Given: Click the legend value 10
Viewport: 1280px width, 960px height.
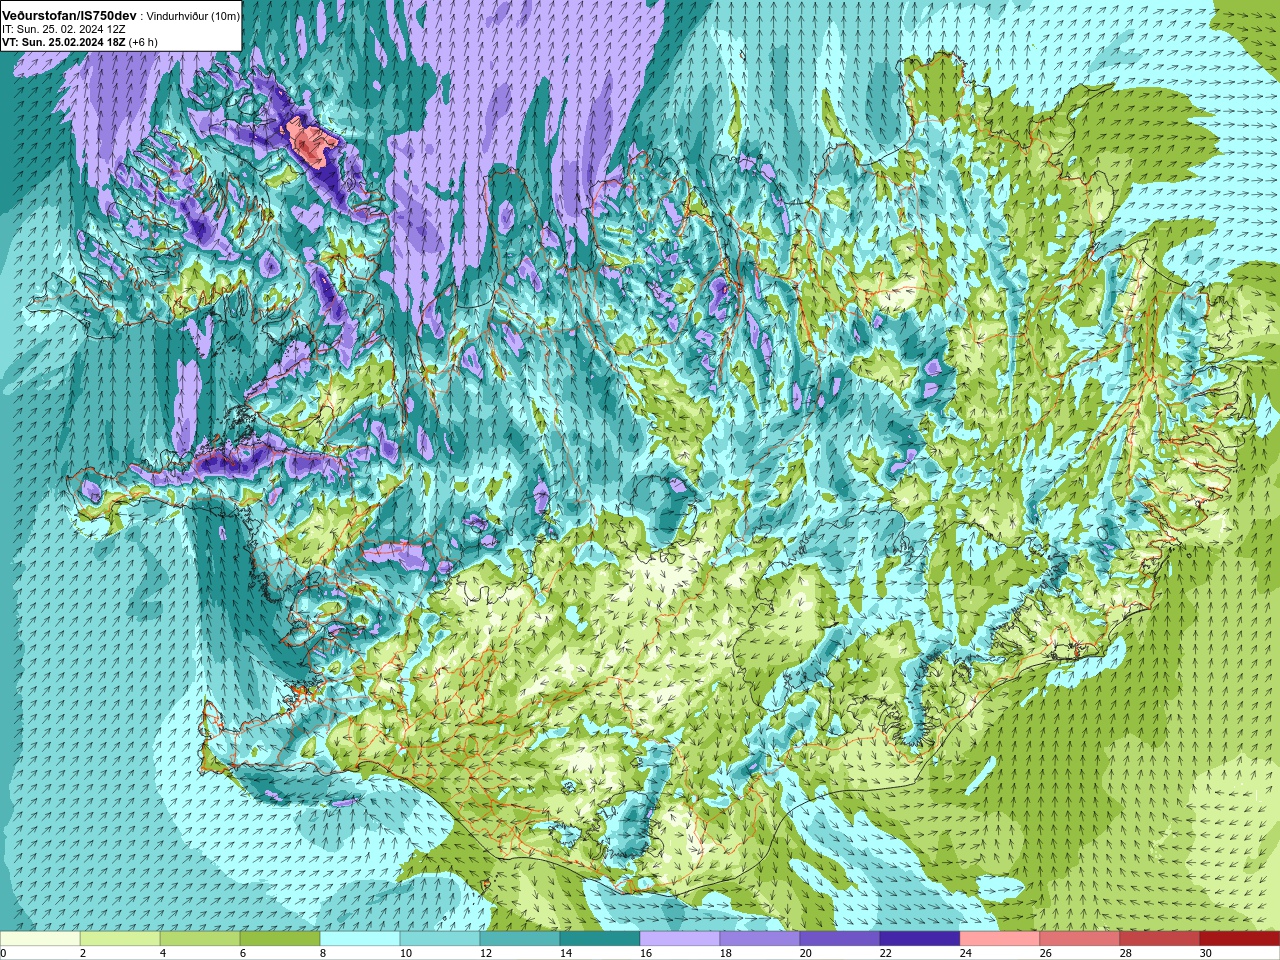Looking at the screenshot, I should [x=406, y=953].
